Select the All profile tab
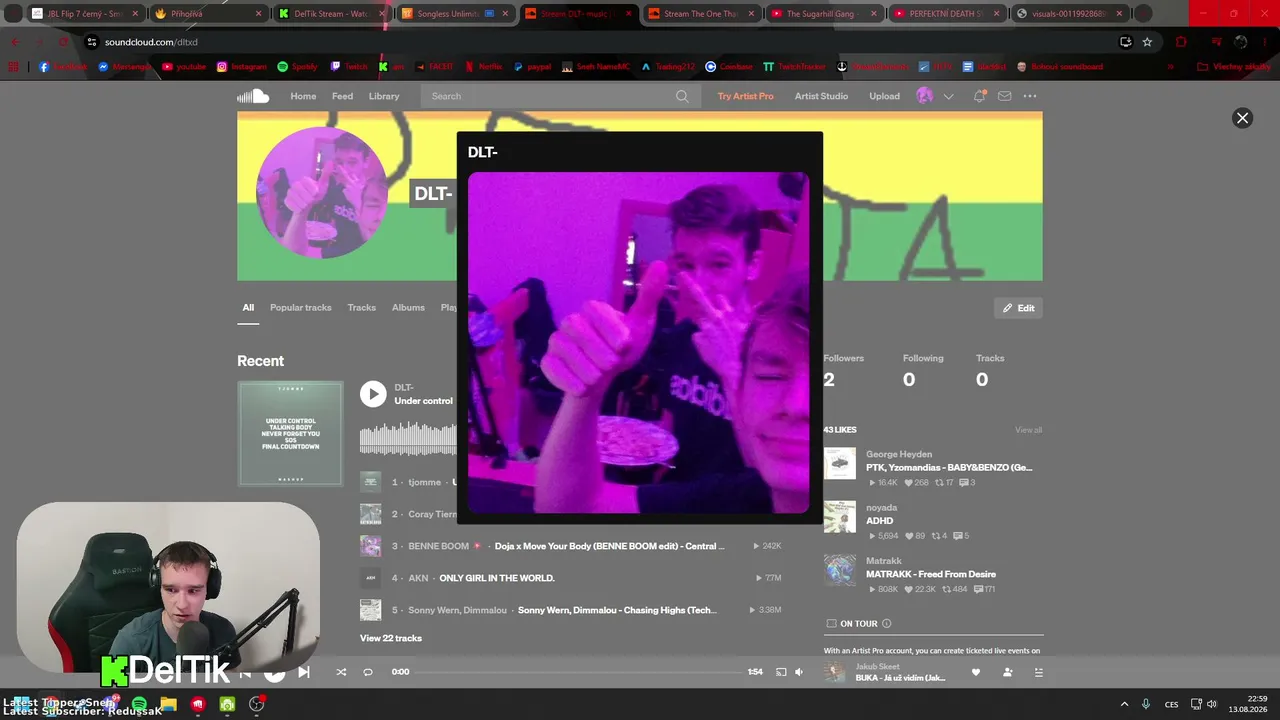 tap(248, 308)
